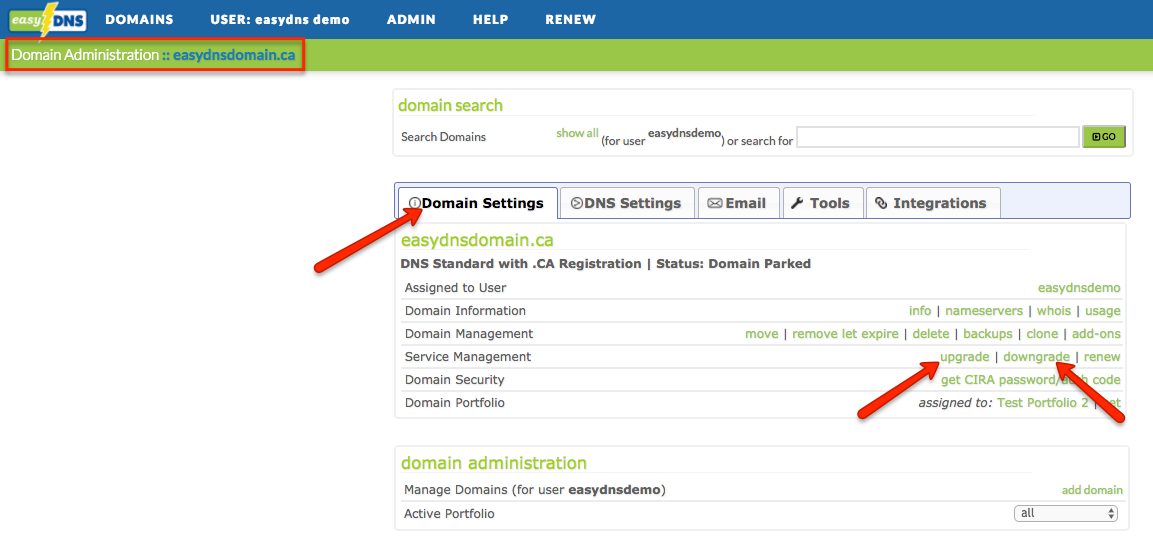1153x549 pixels.
Task: Click the clone domain link
Action: (1042, 334)
